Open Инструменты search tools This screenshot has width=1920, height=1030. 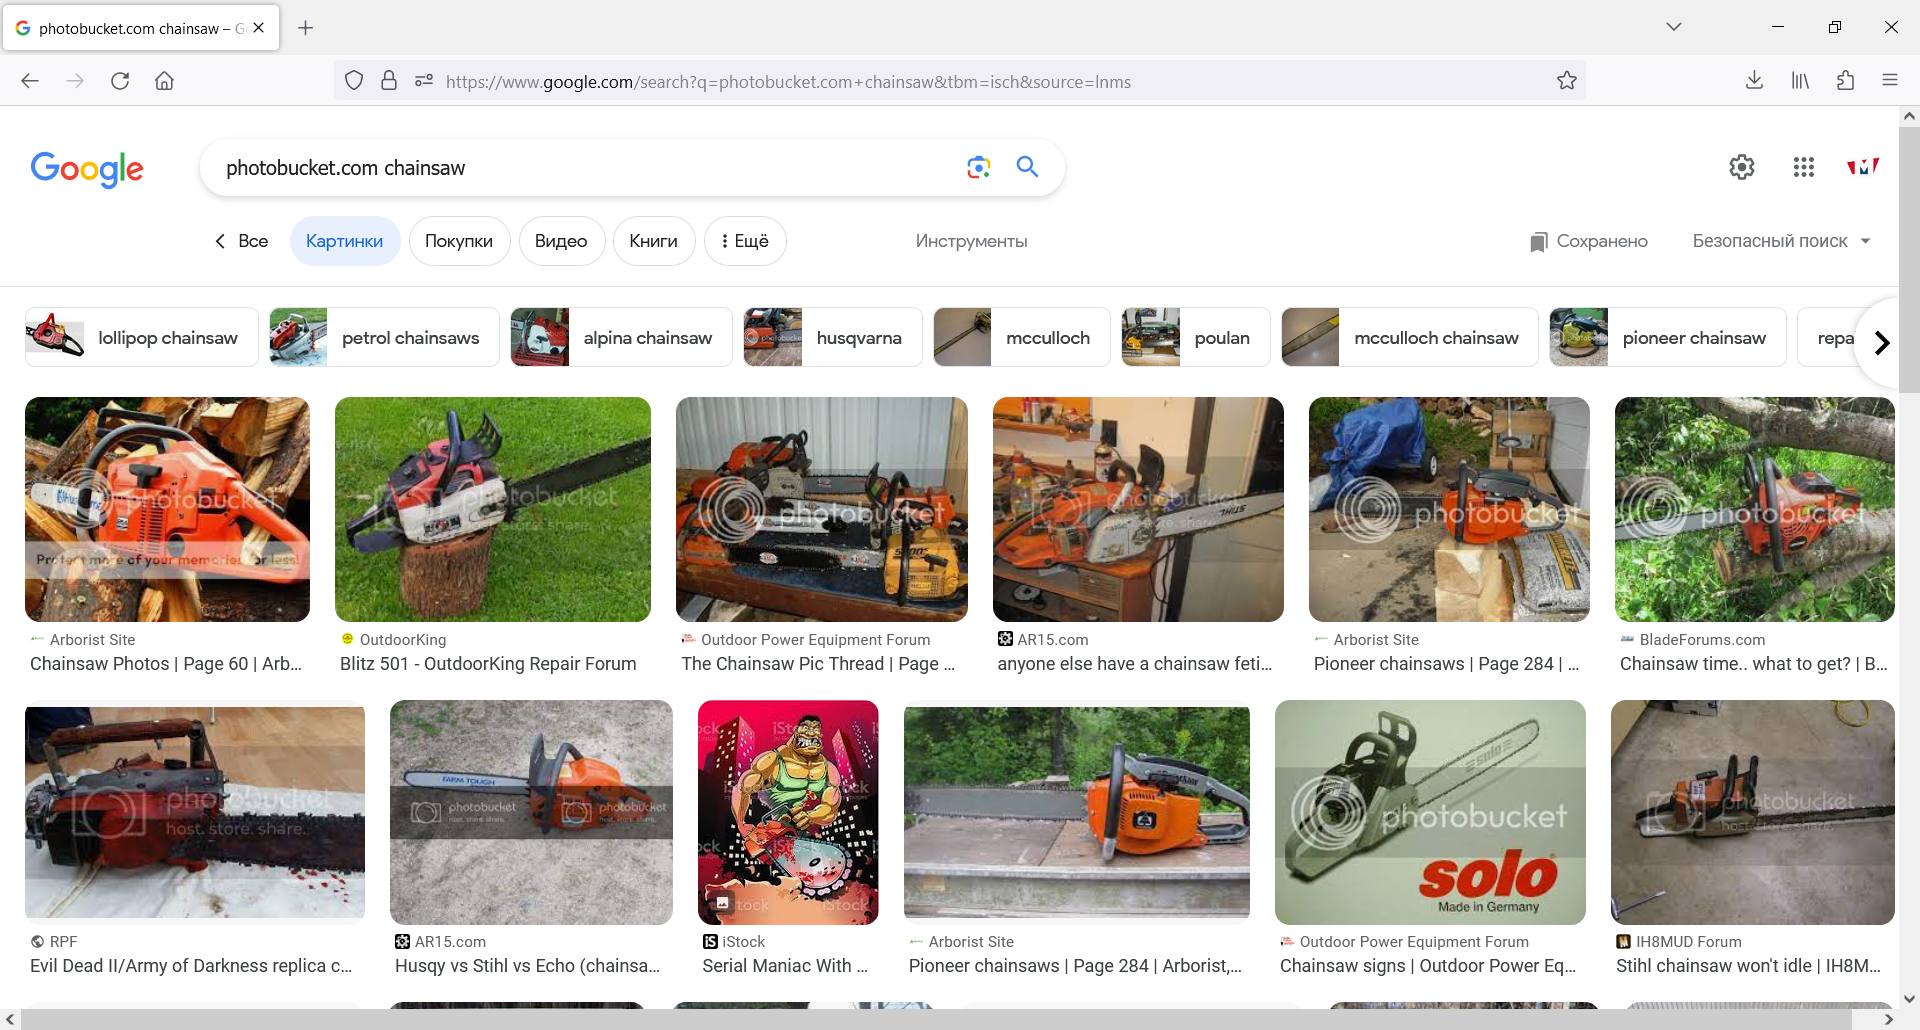(x=971, y=241)
